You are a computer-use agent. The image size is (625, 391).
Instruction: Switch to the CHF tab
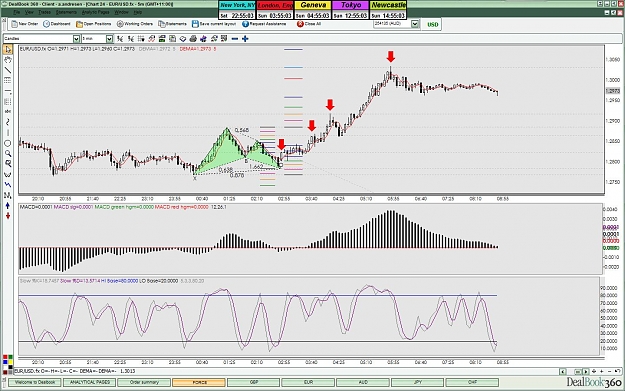(472, 382)
